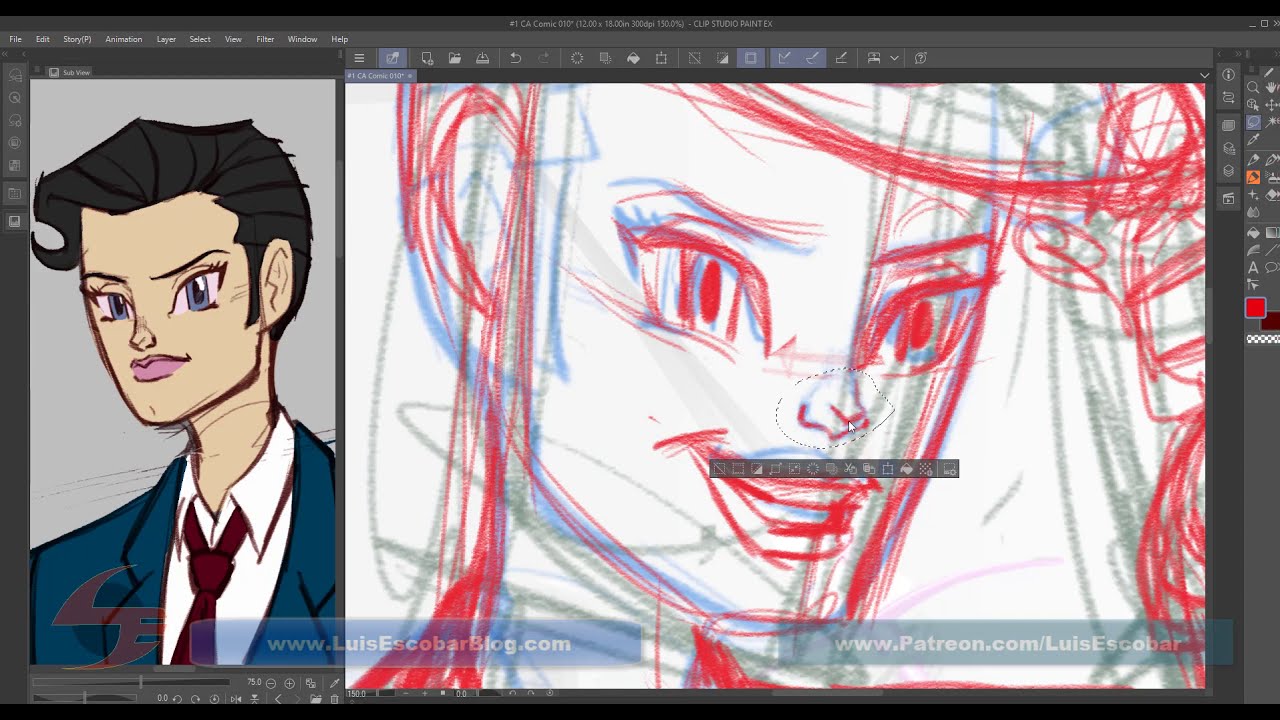This screenshot has width=1280, height=720.
Task: Click the Clear Outside Selection icon
Action: tap(605, 58)
